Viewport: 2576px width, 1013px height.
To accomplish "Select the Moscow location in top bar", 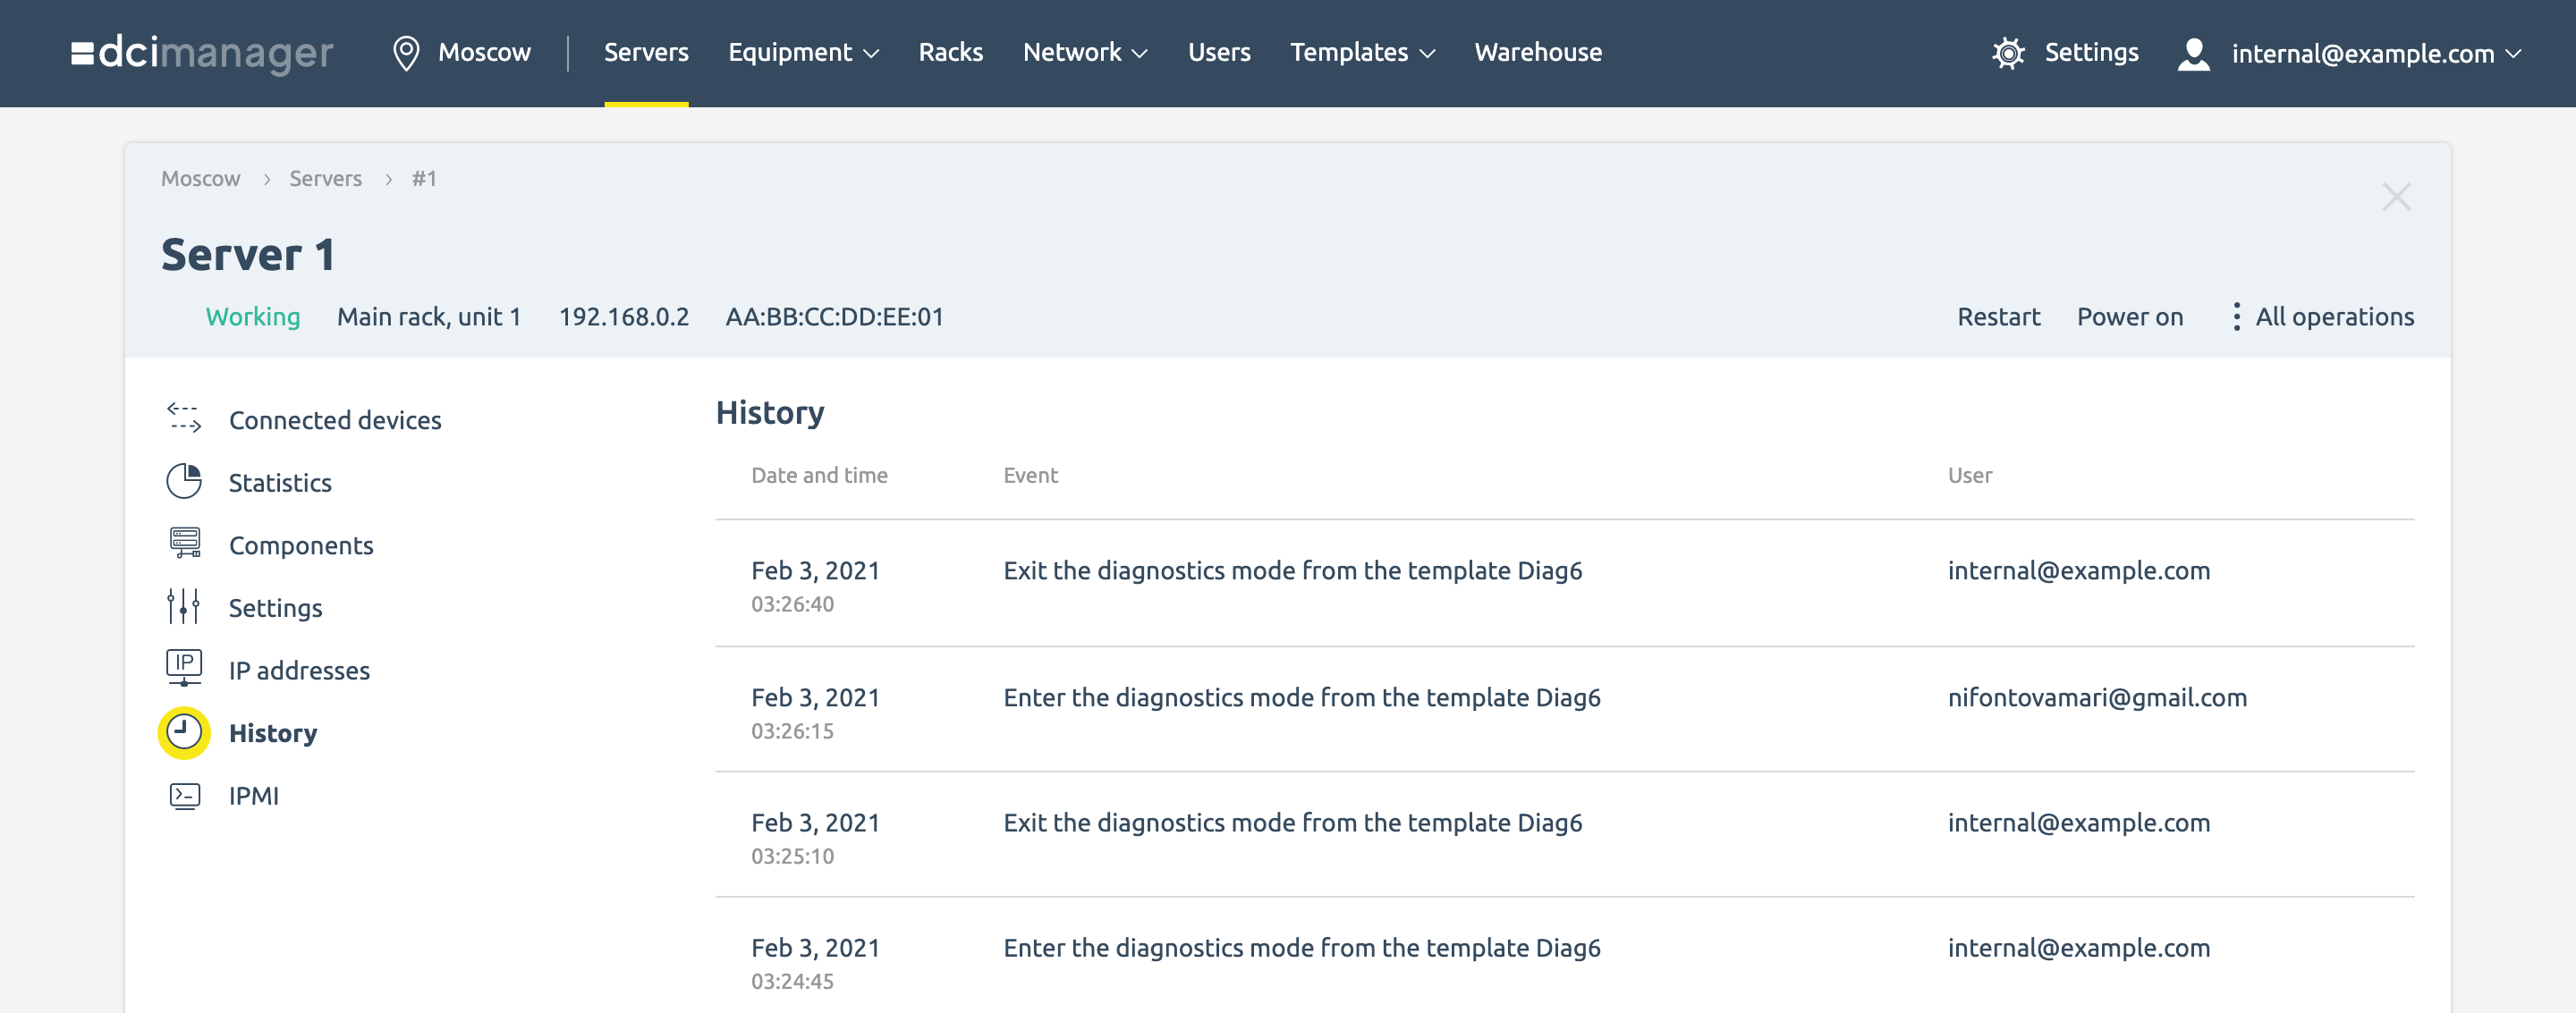I will (x=484, y=52).
